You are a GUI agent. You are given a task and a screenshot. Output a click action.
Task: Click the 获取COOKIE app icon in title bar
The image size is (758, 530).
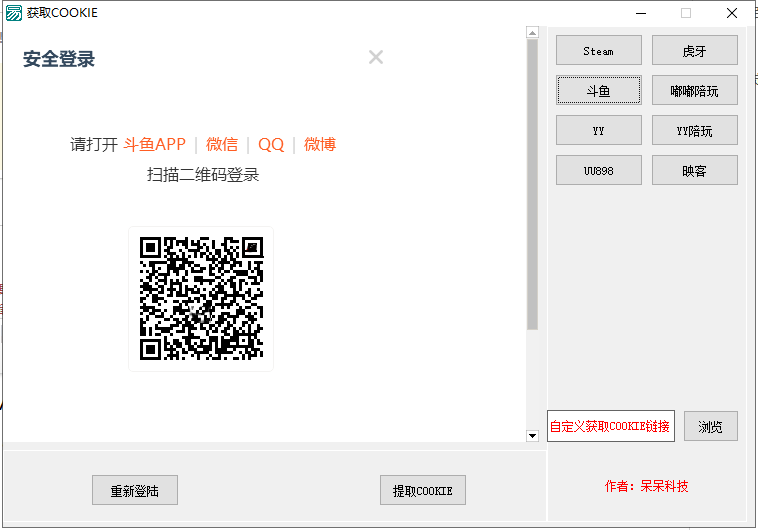click(x=14, y=13)
